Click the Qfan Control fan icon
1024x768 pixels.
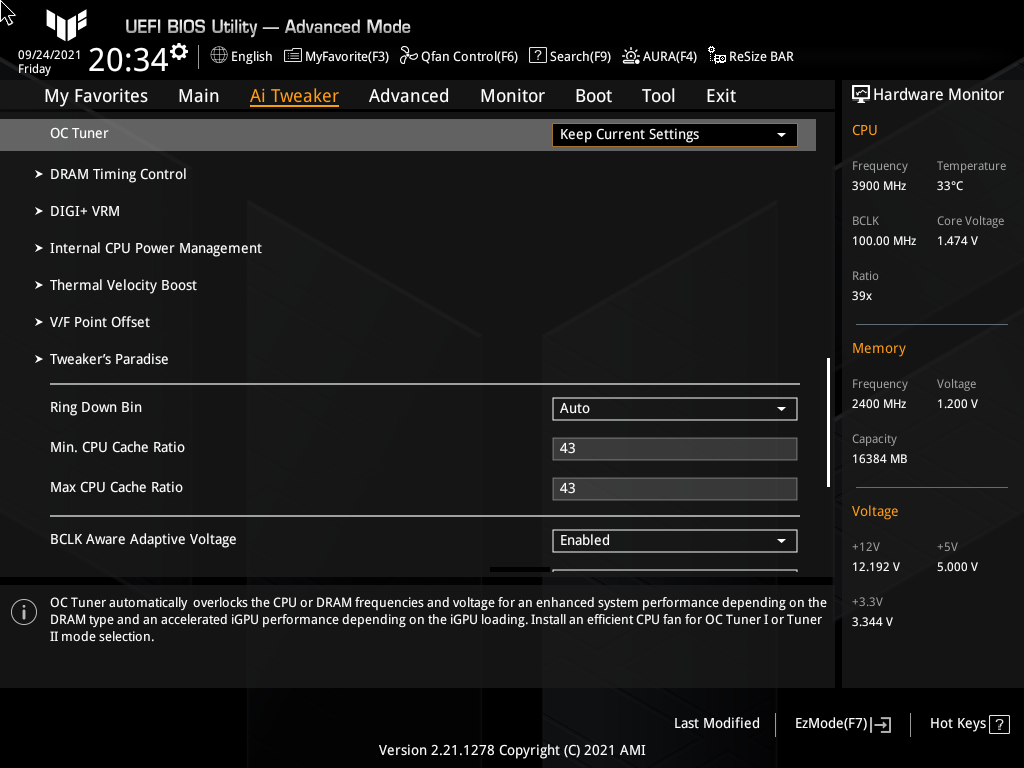(408, 56)
